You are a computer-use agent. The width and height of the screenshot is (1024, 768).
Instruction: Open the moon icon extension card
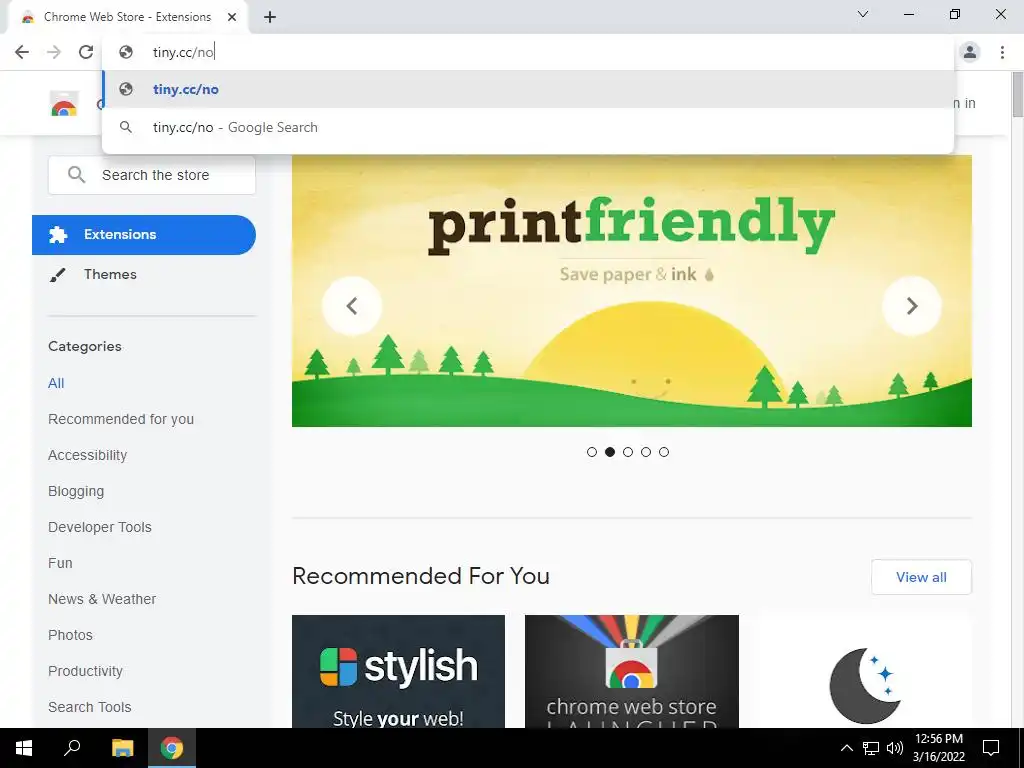[865, 671]
